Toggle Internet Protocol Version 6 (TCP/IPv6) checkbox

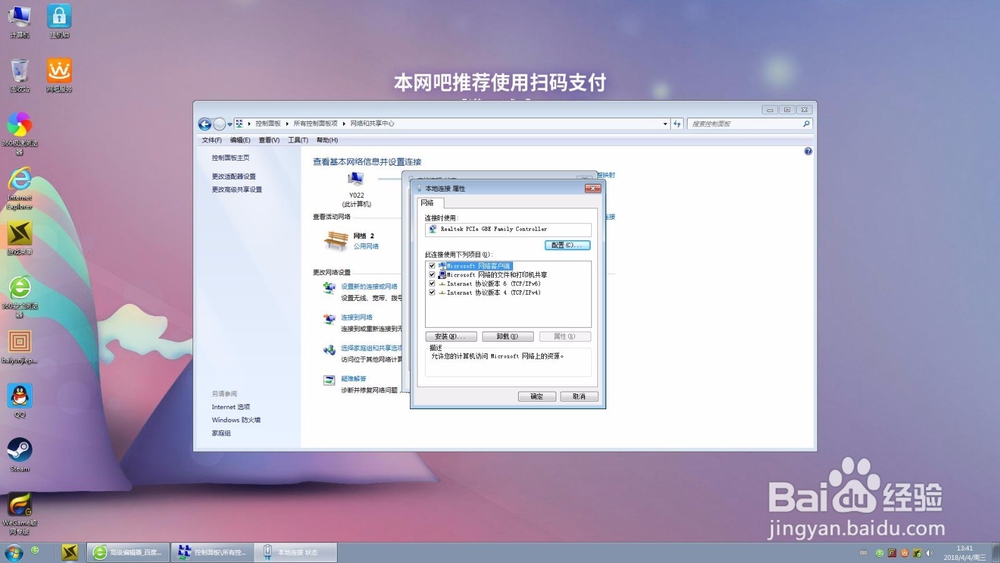[x=432, y=284]
